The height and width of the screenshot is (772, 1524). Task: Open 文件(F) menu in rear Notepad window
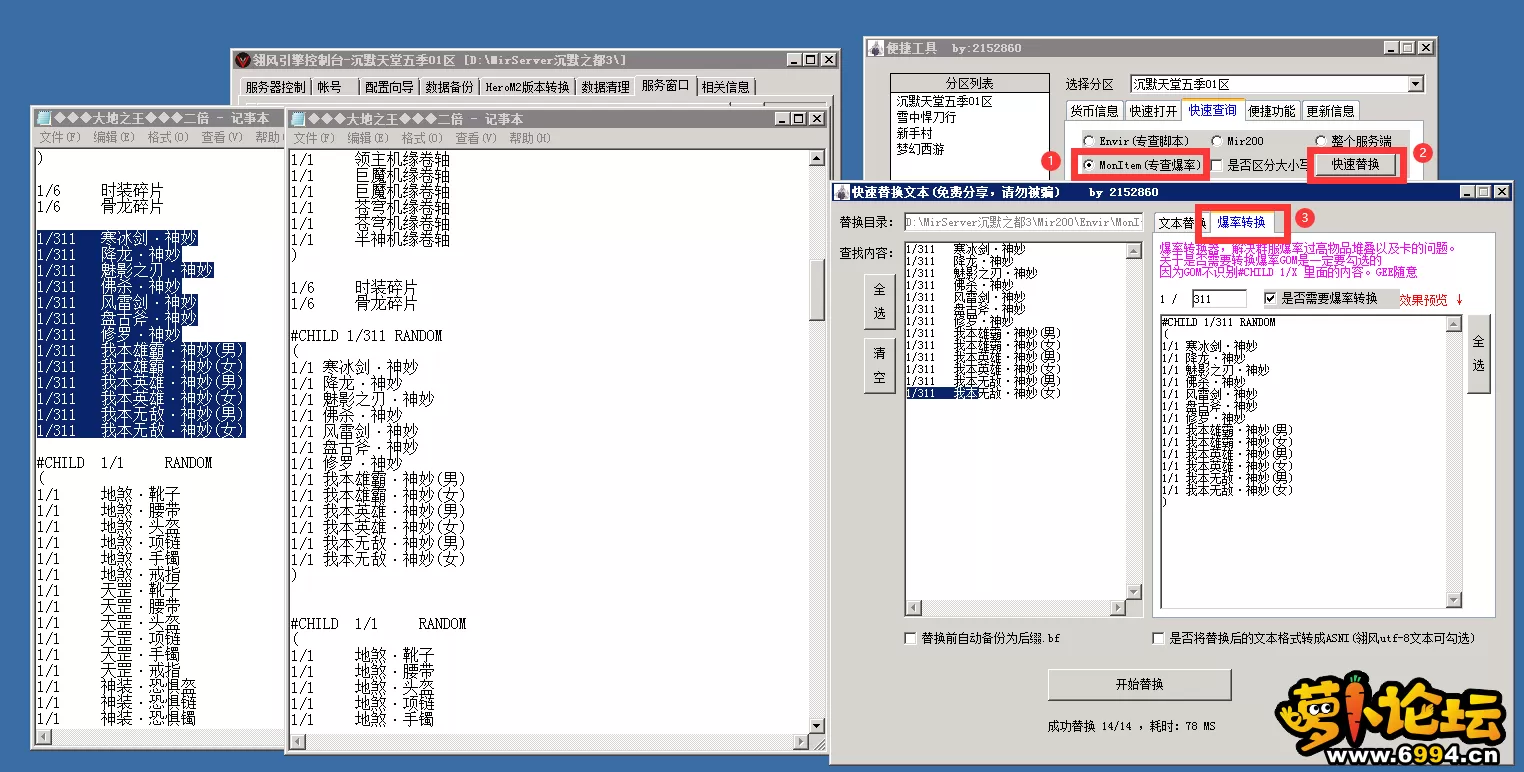[59, 137]
